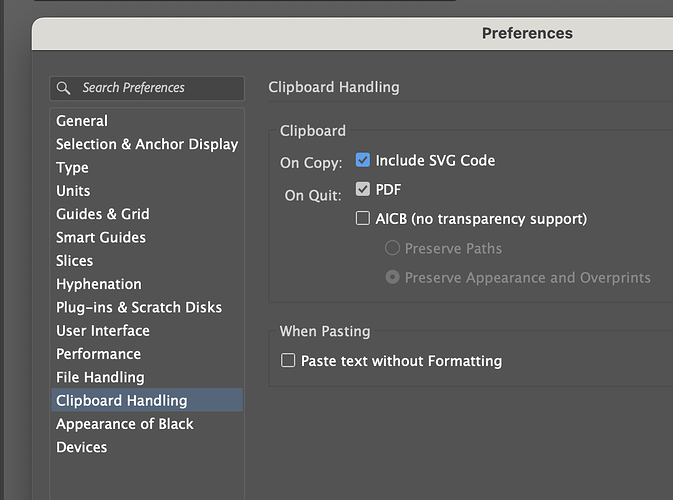Enable AICB (no transparency support) checkbox
This screenshot has height=500, width=673.
363,218
